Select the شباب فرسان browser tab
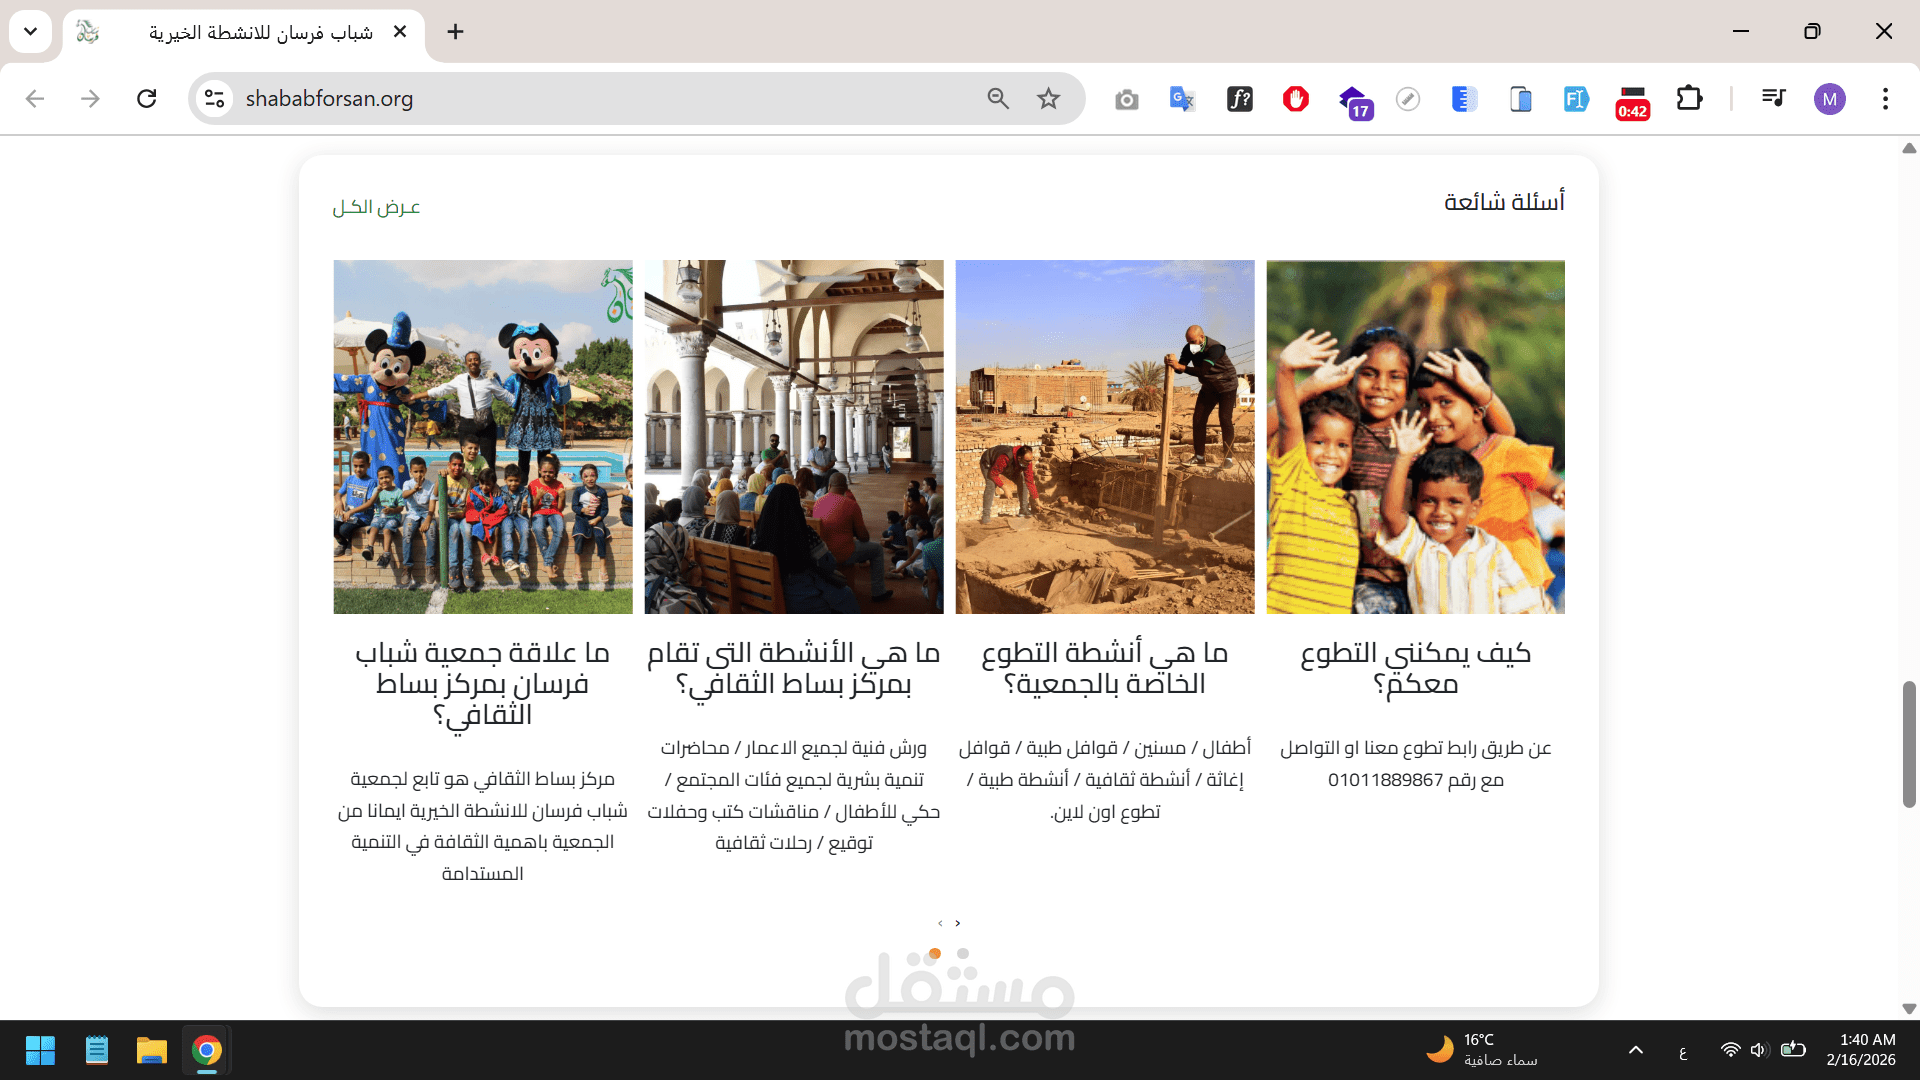Image resolution: width=1920 pixels, height=1080 pixels. 260,32
